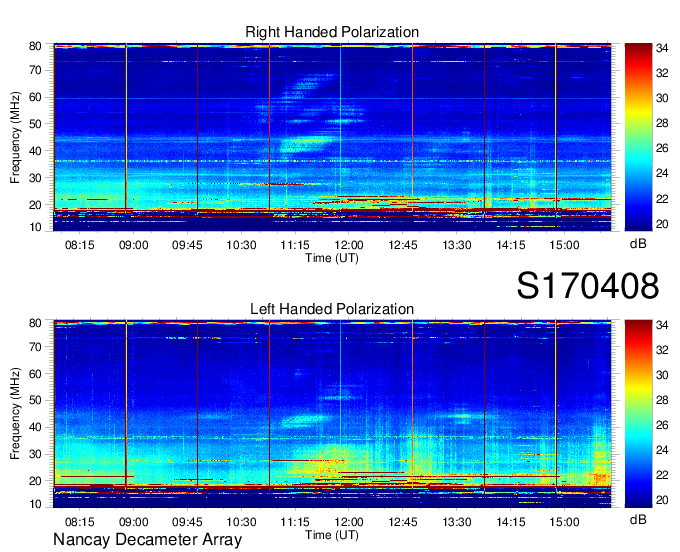Click the 10 MHz tick on Right Handed plot

[x=35, y=228]
